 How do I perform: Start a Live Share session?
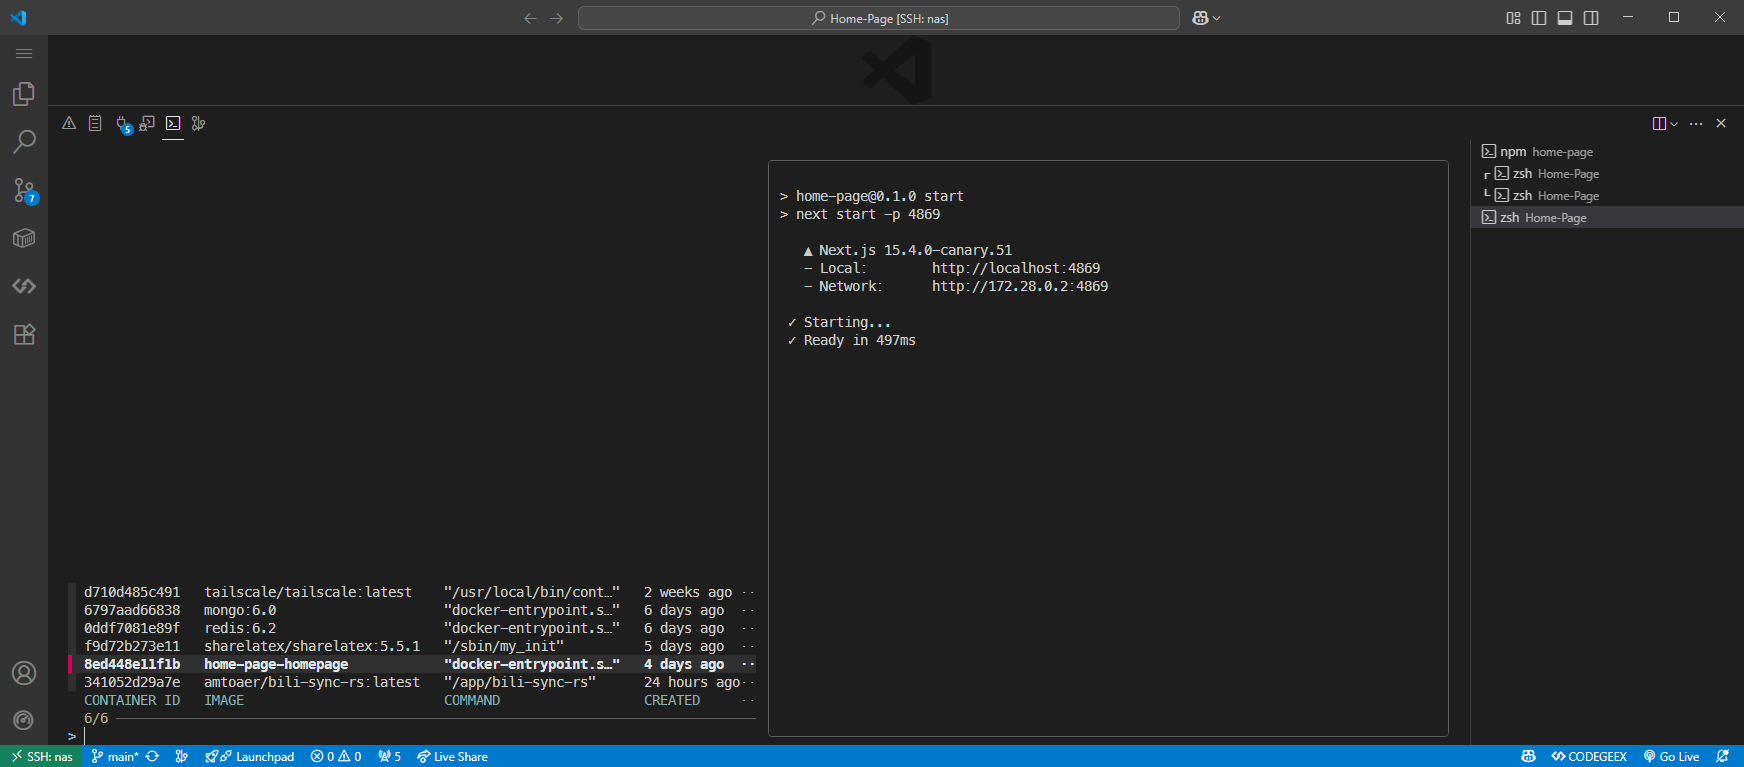pos(452,756)
